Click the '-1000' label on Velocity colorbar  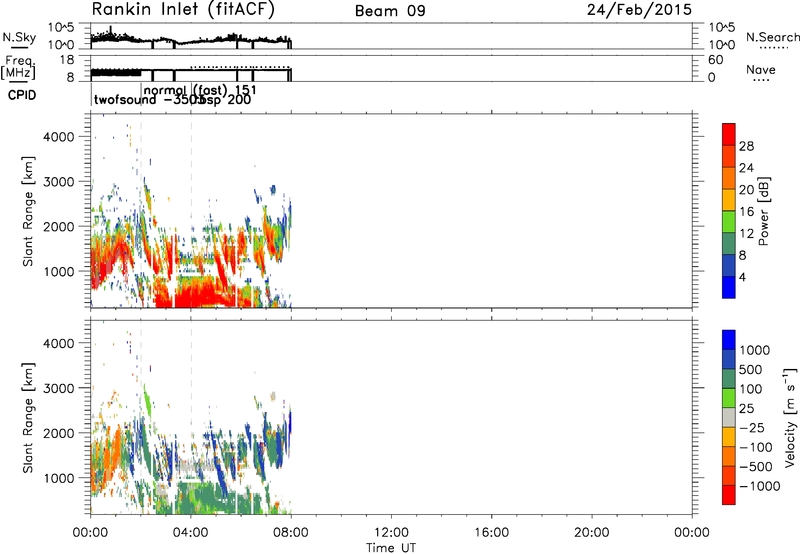[759, 486]
